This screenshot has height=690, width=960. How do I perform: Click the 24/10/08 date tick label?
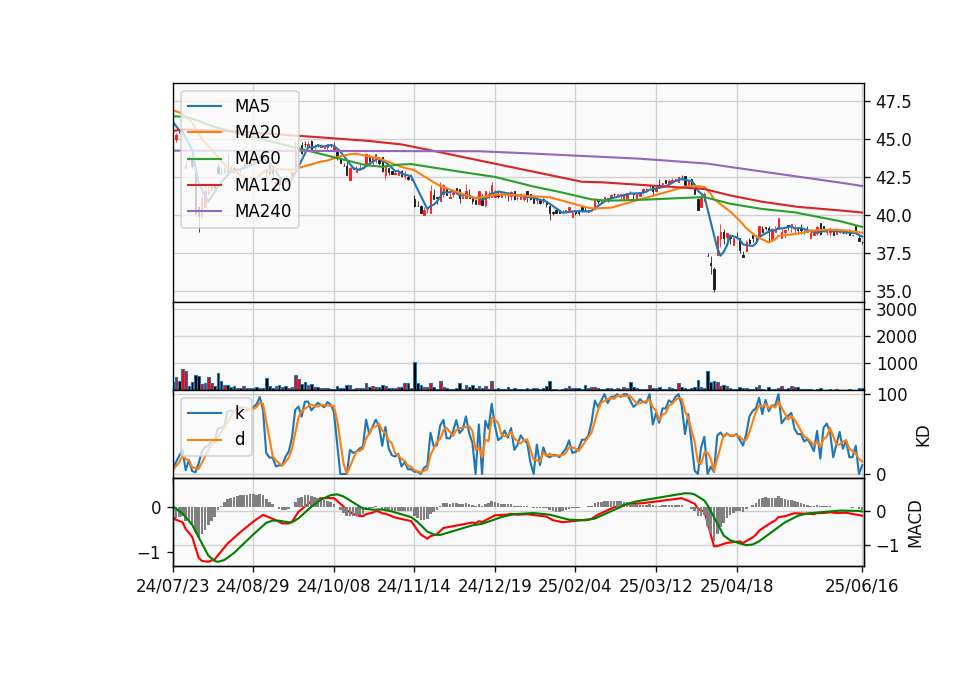click(x=334, y=586)
